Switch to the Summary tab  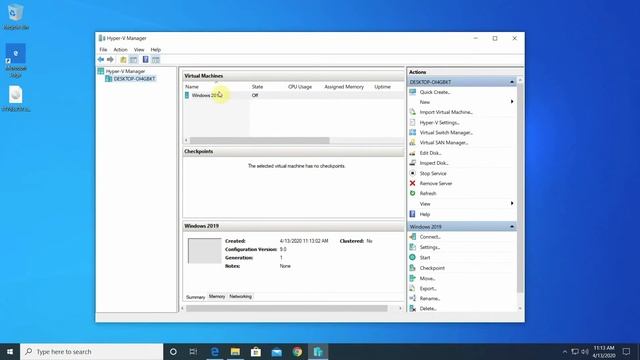click(196, 297)
